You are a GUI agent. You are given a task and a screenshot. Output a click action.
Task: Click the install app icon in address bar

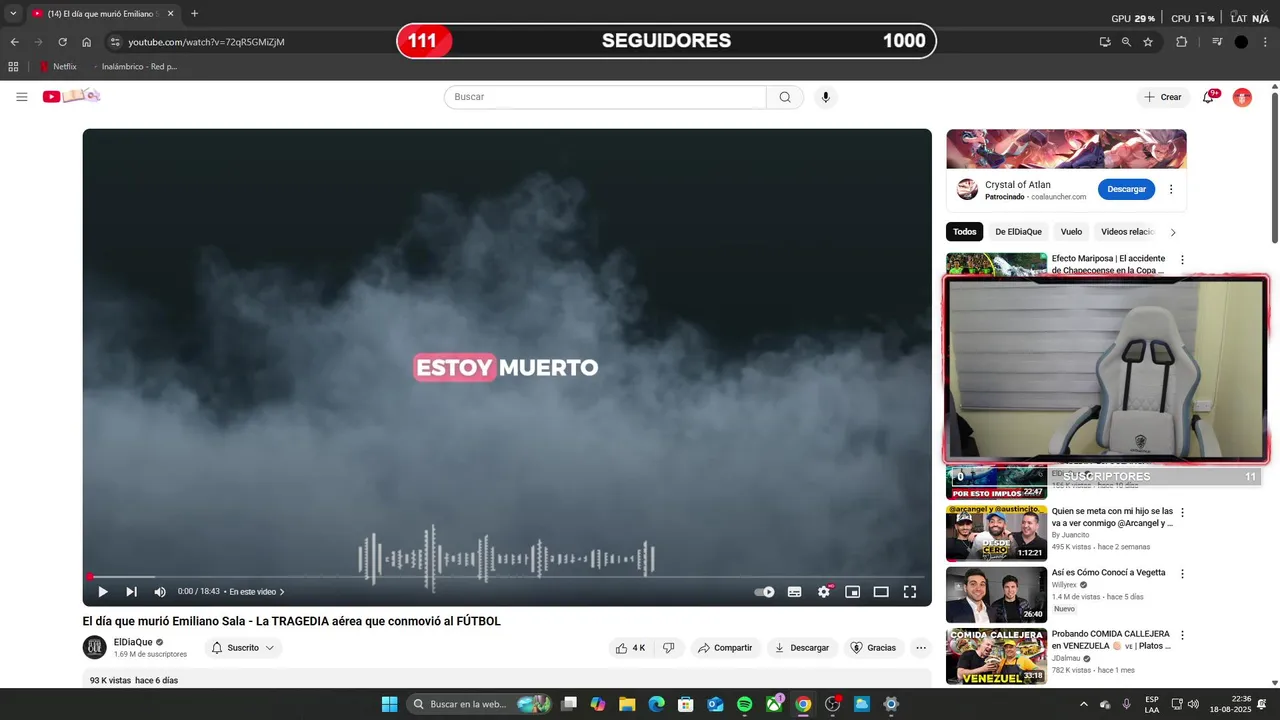pyautogui.click(x=1105, y=42)
